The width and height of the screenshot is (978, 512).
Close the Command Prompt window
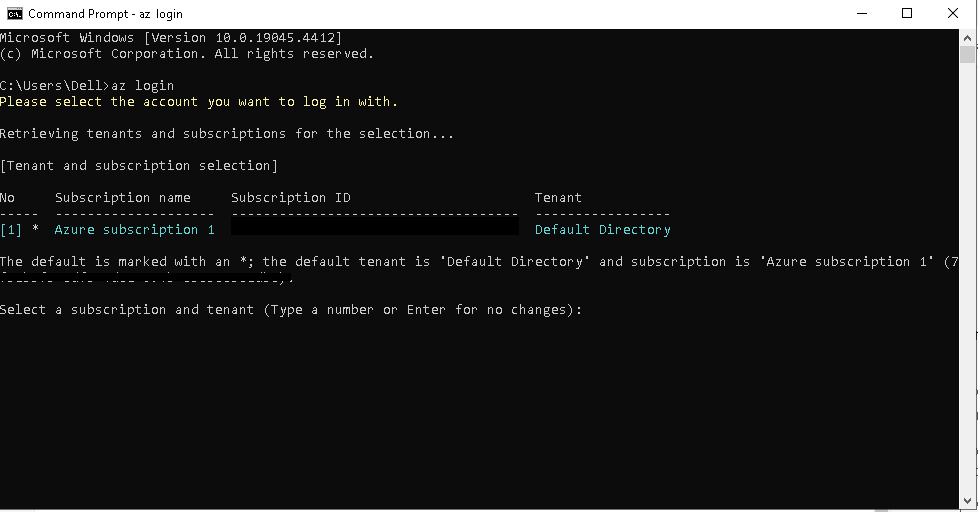953,14
